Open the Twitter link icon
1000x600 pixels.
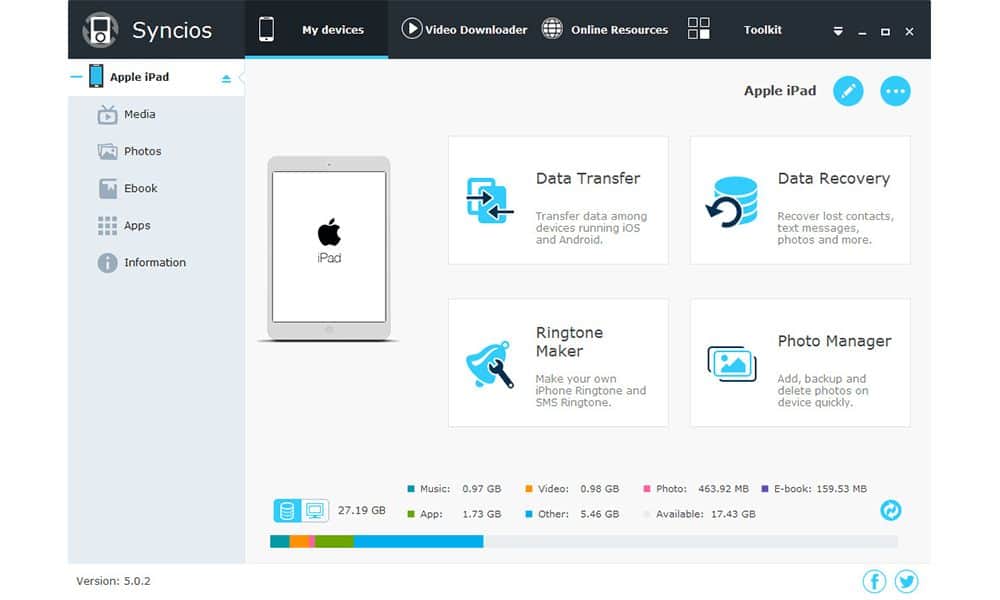click(x=906, y=581)
